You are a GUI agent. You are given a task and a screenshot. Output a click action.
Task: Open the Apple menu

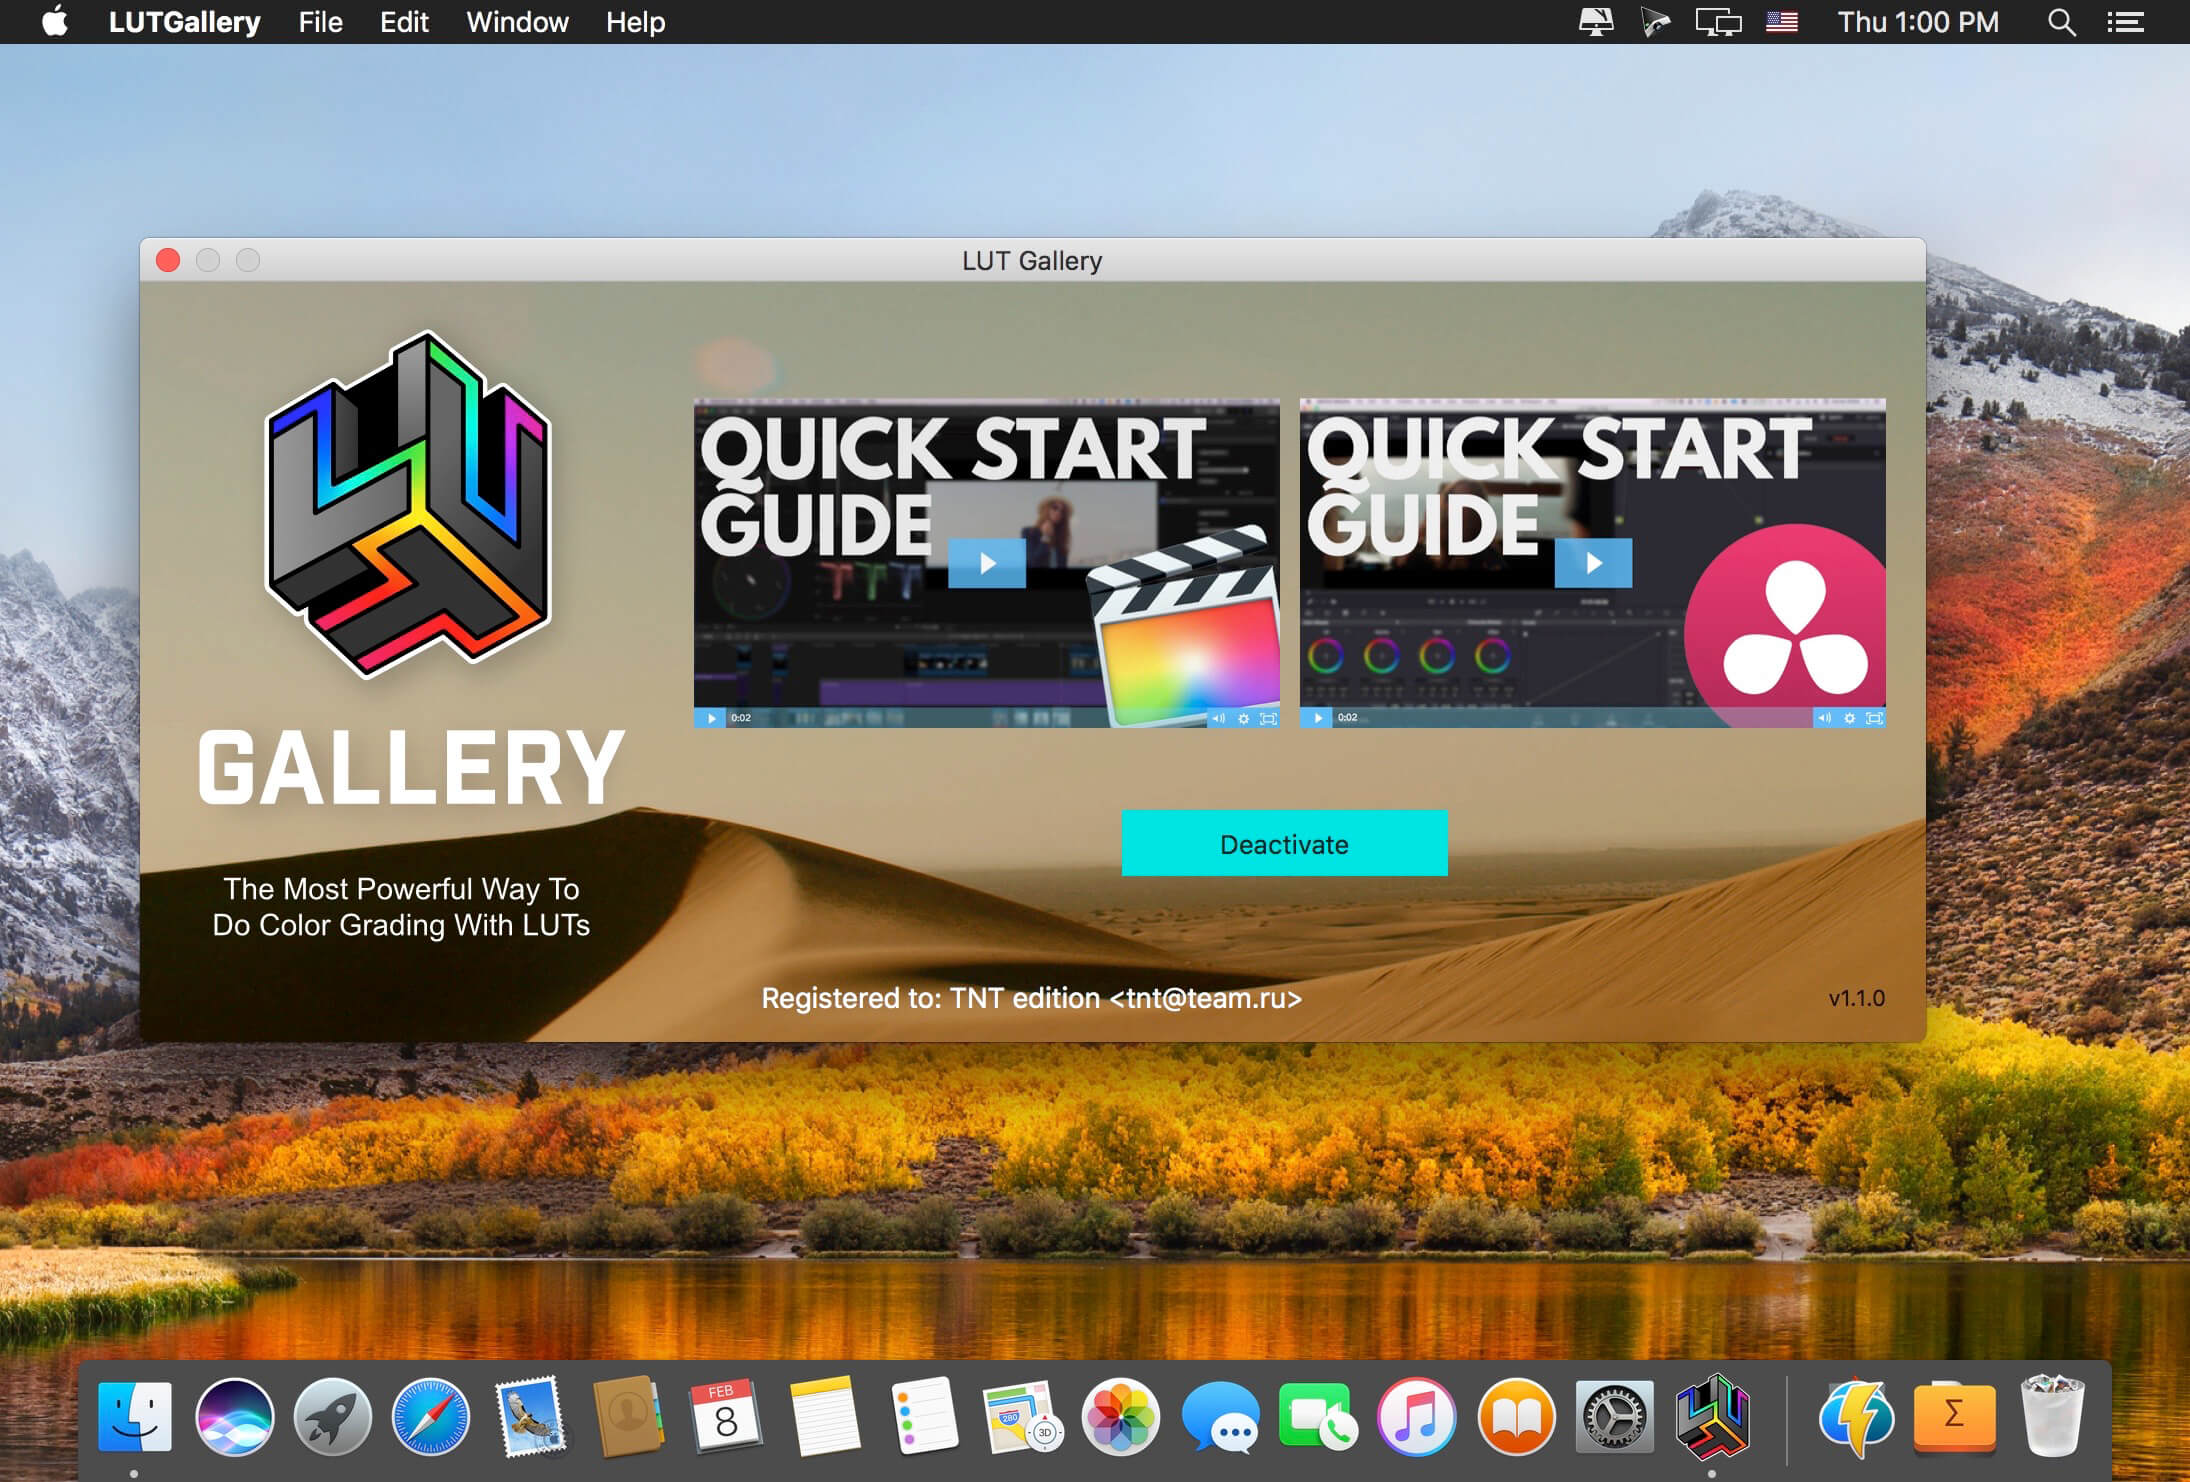55,21
